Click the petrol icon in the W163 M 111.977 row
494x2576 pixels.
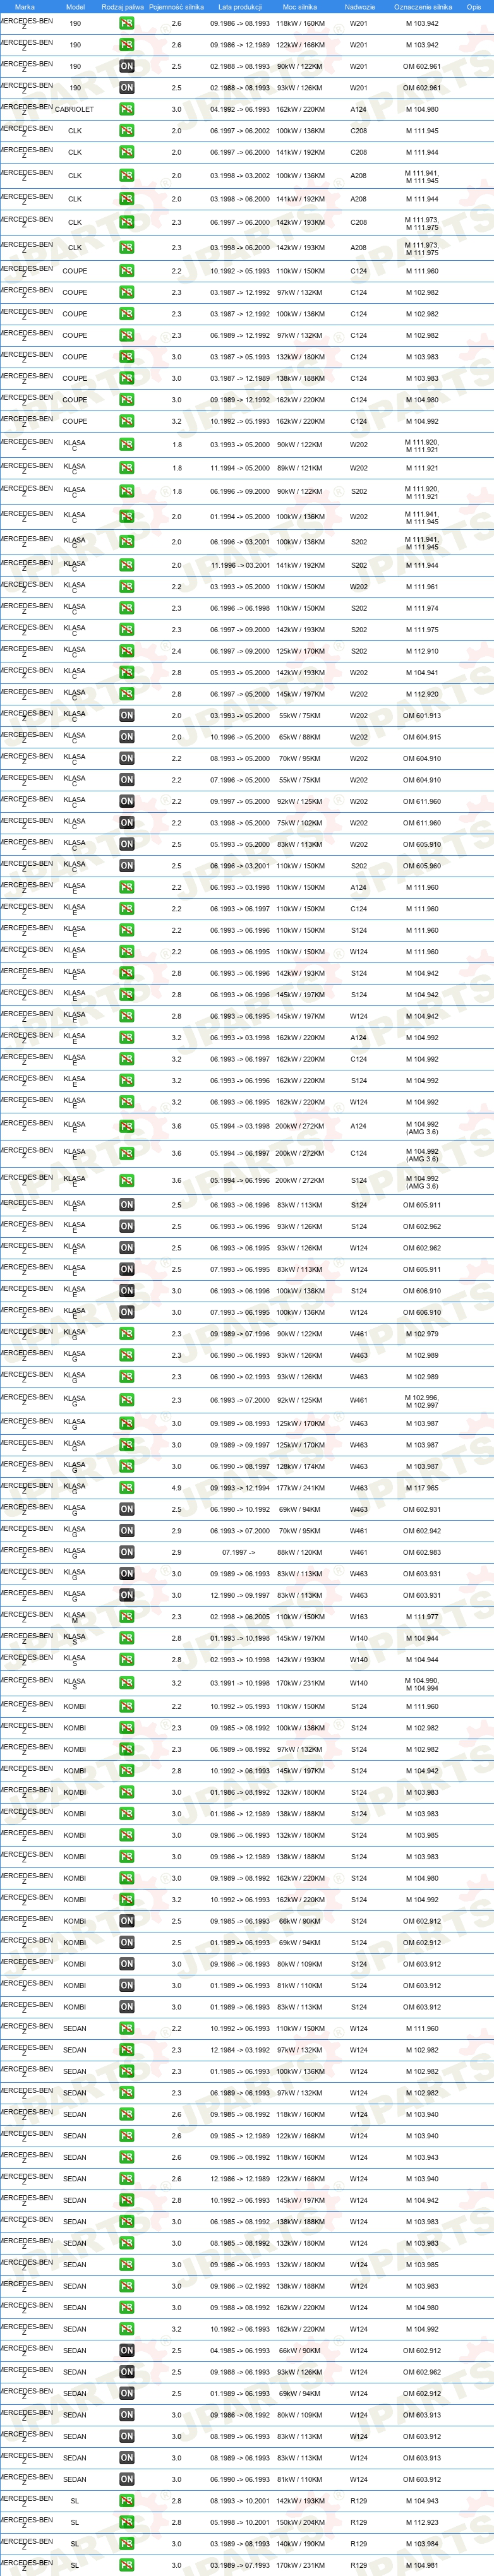127,1617
